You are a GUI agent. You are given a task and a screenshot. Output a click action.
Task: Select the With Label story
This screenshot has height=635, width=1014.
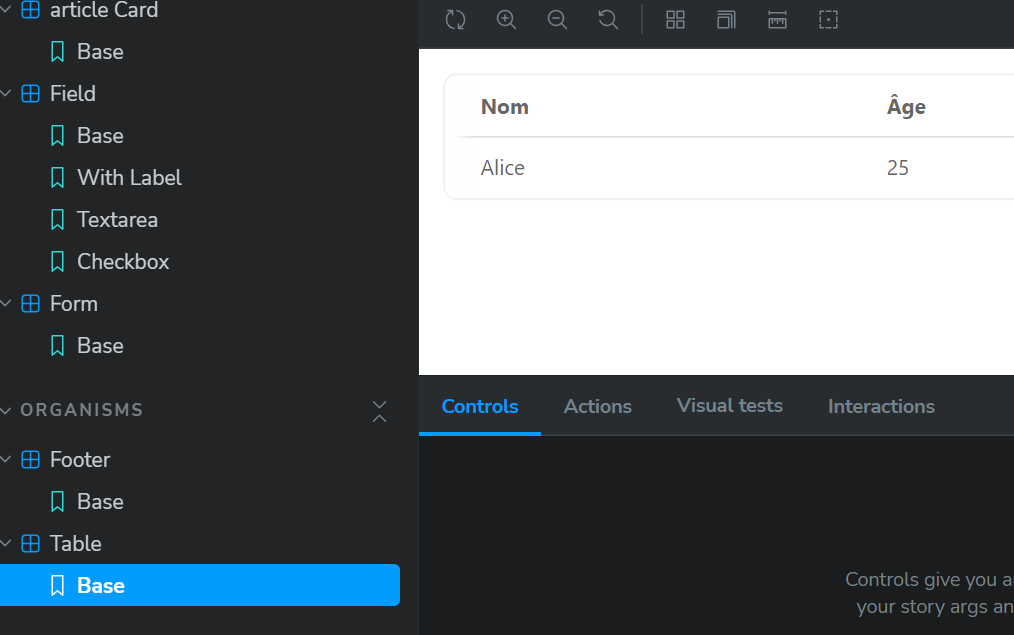129,177
